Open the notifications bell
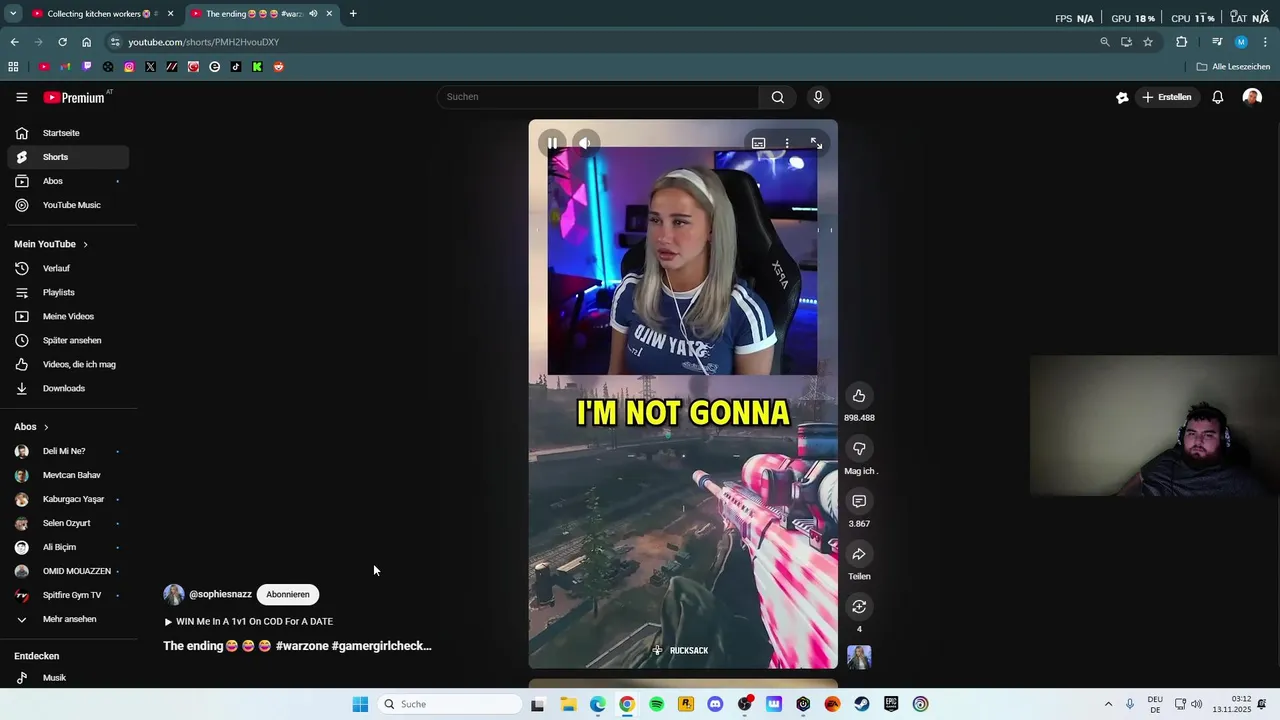Screen dimensions: 1280x720 [x=1217, y=97]
